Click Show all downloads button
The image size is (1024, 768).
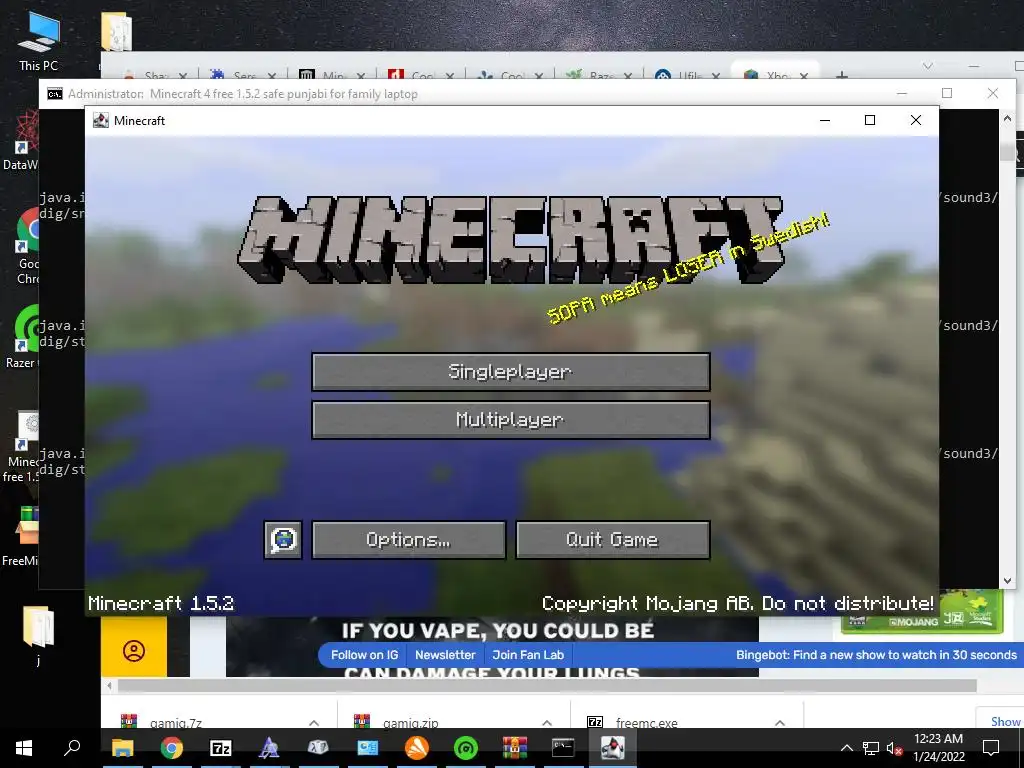[x=1006, y=721]
